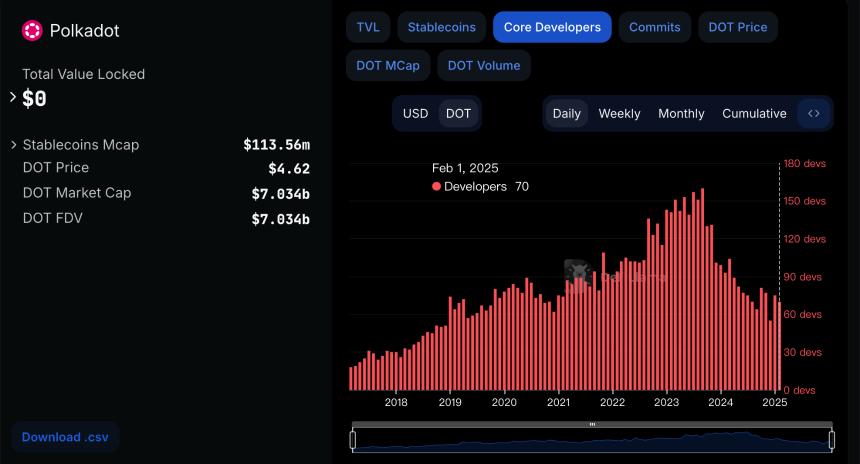
Task: Click the range selector top grip
Action: click(x=592, y=424)
